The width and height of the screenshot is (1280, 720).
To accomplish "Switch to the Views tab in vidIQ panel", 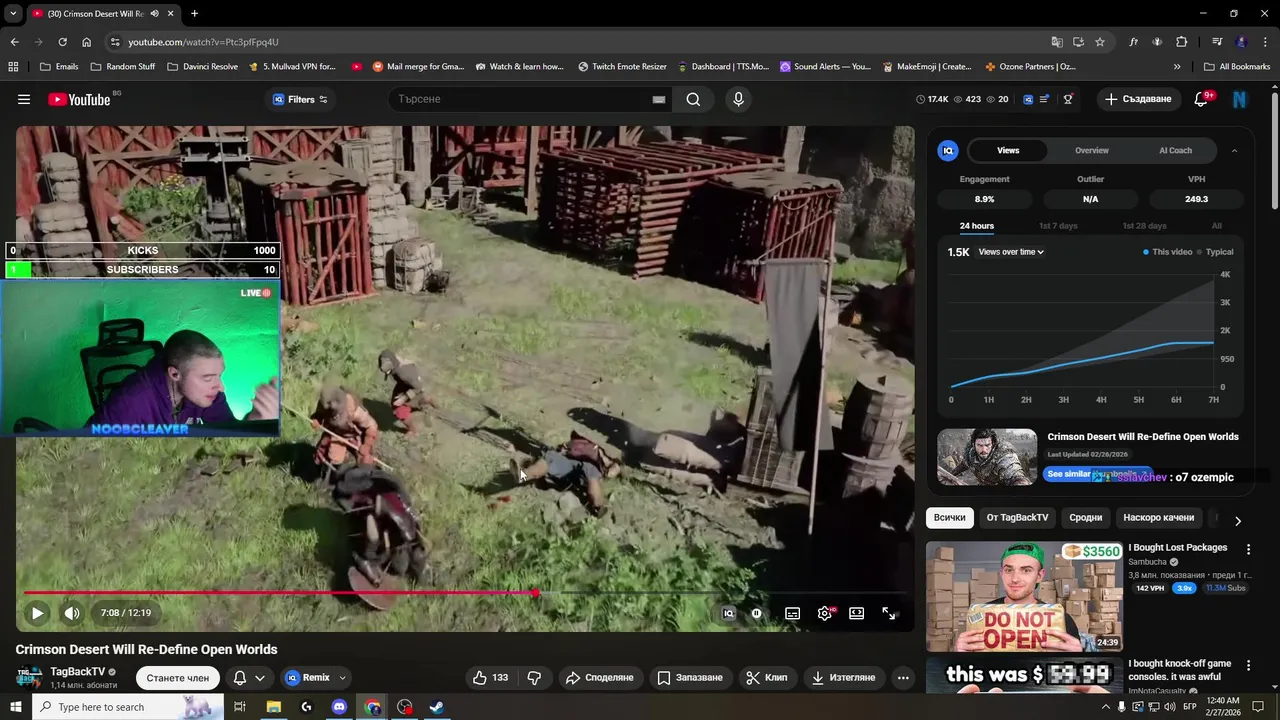I will click(1008, 150).
